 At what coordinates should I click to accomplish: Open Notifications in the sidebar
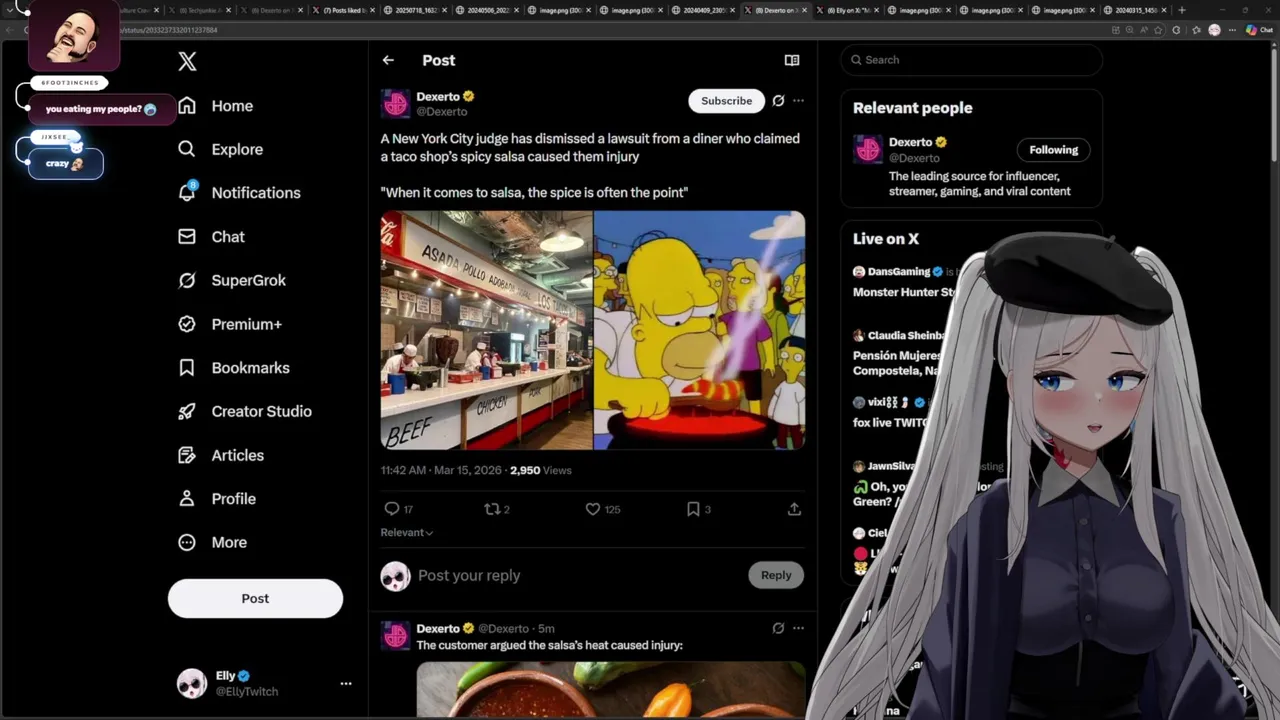click(238, 193)
